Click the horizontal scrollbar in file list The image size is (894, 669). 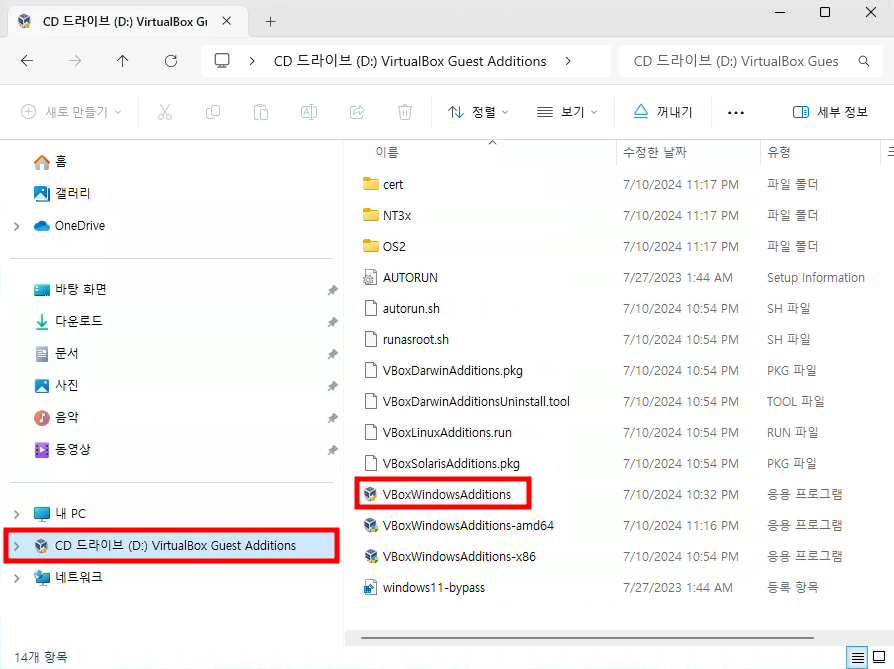pyautogui.click(x=587, y=638)
